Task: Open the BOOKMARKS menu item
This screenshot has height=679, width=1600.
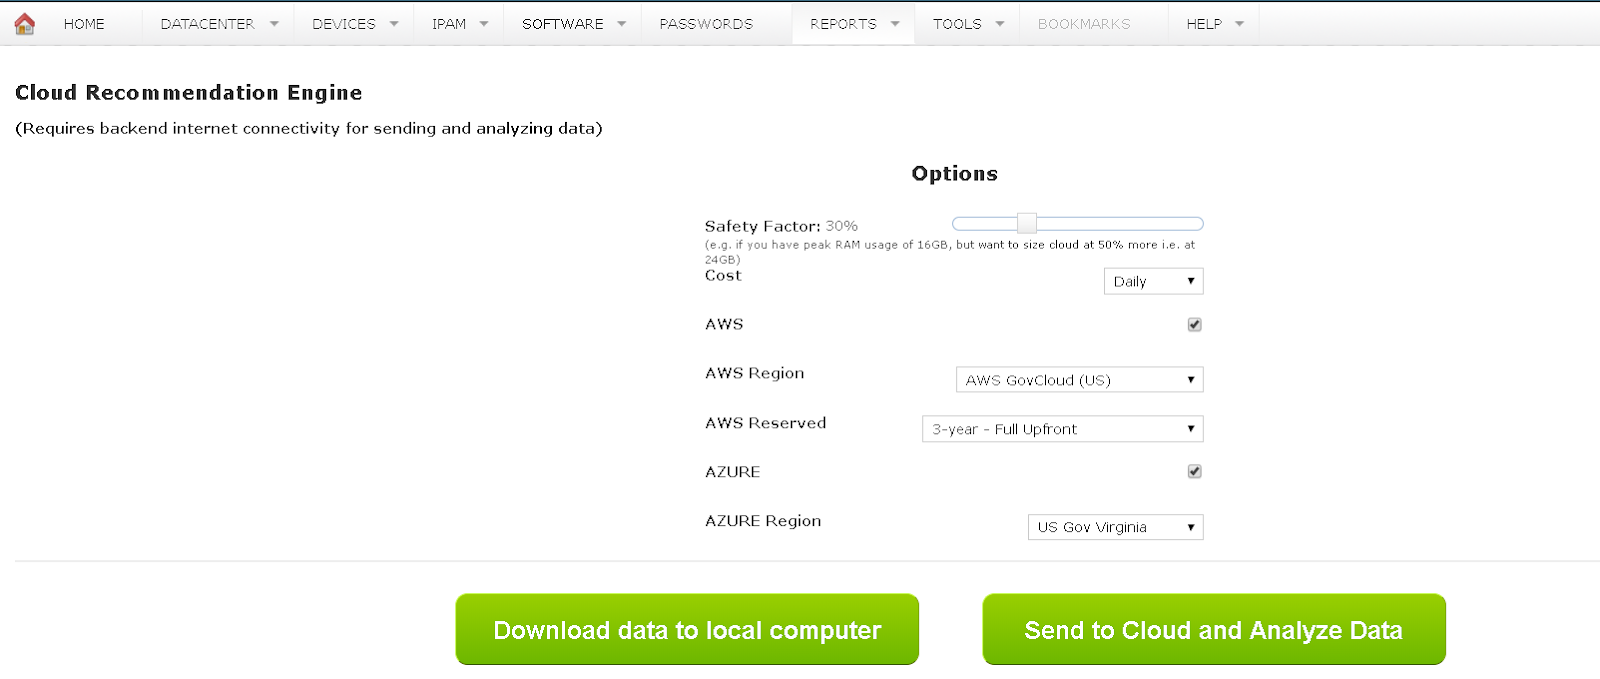Action: click(x=1084, y=24)
